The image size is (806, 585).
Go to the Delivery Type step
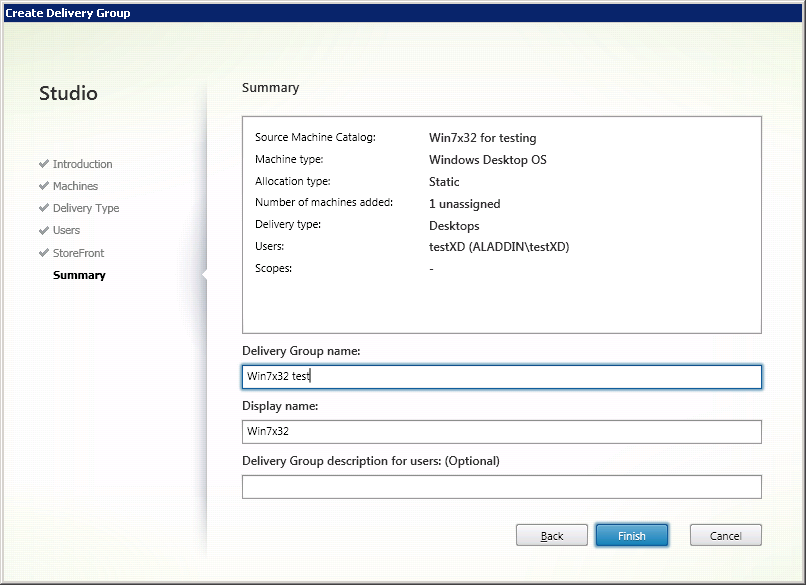(86, 208)
